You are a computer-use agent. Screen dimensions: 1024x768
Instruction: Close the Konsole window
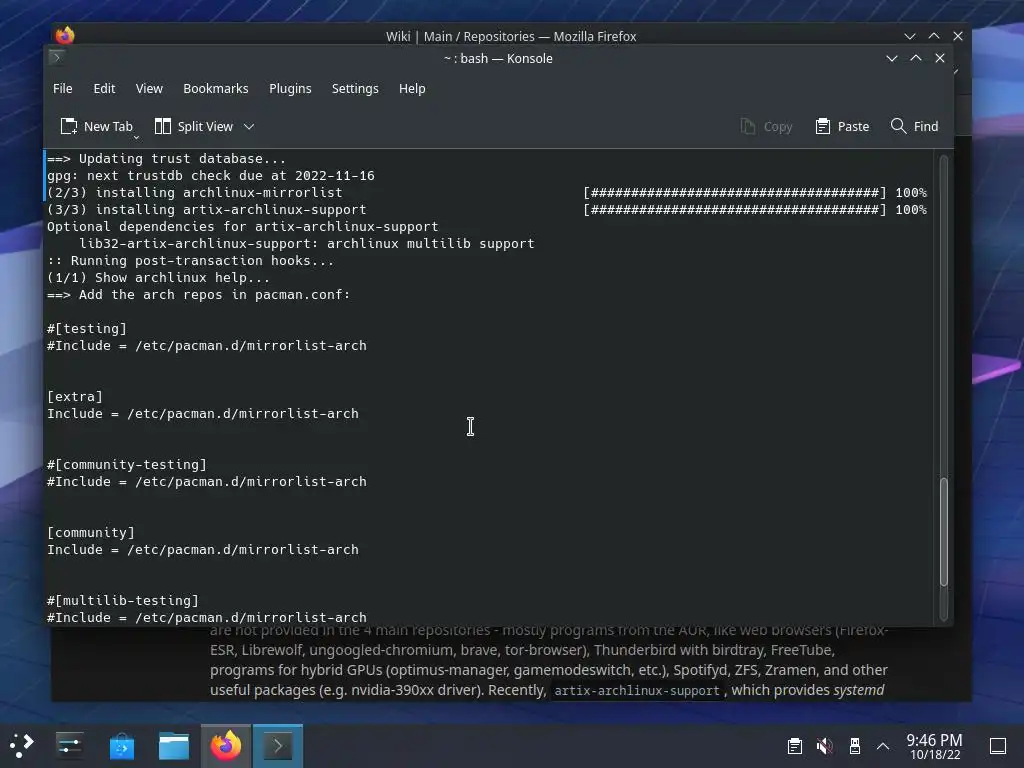click(940, 58)
